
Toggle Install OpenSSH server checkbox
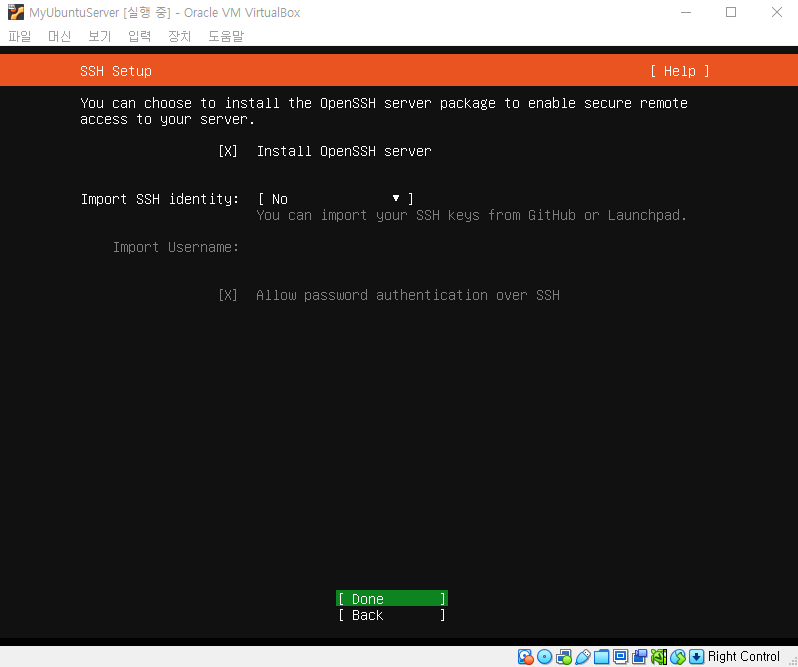coord(227,151)
